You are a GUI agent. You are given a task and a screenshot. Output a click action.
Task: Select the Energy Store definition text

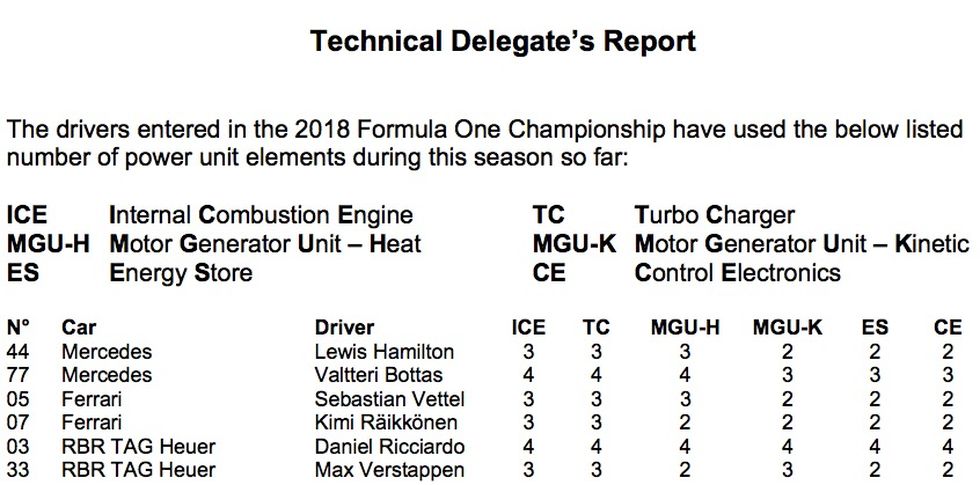pyautogui.click(x=181, y=273)
